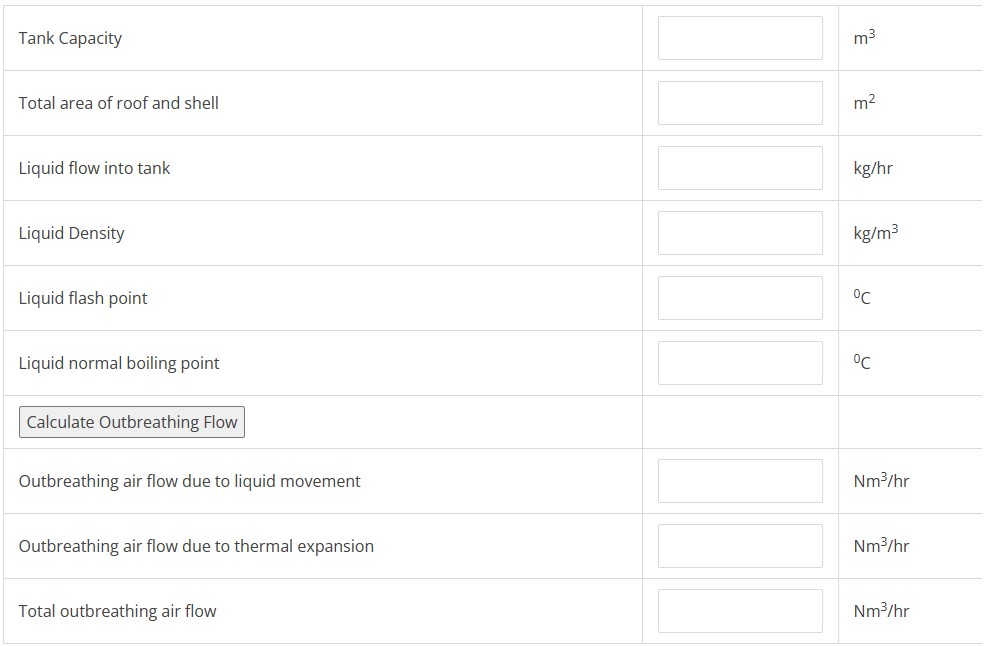Select the Liquid flow into tank label
The image size is (985, 646).
[x=94, y=168]
